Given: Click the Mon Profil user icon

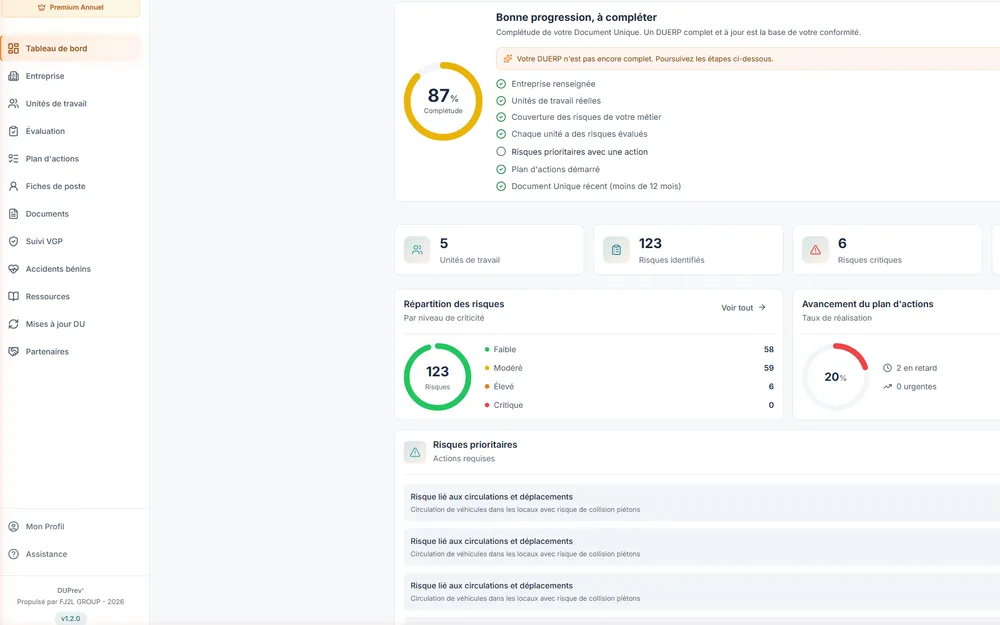Looking at the screenshot, I should click(13, 526).
